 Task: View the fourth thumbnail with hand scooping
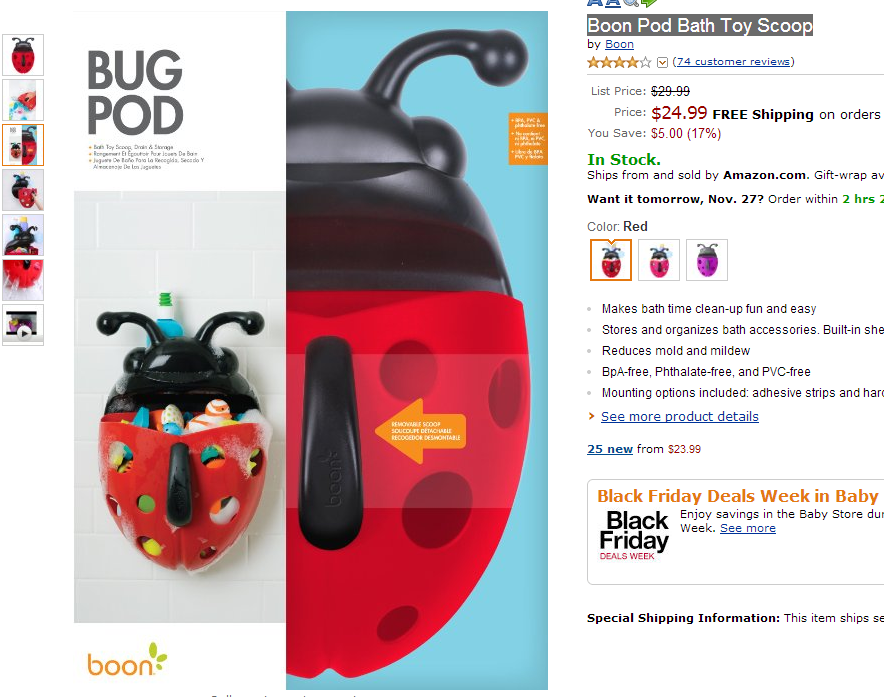[23, 191]
